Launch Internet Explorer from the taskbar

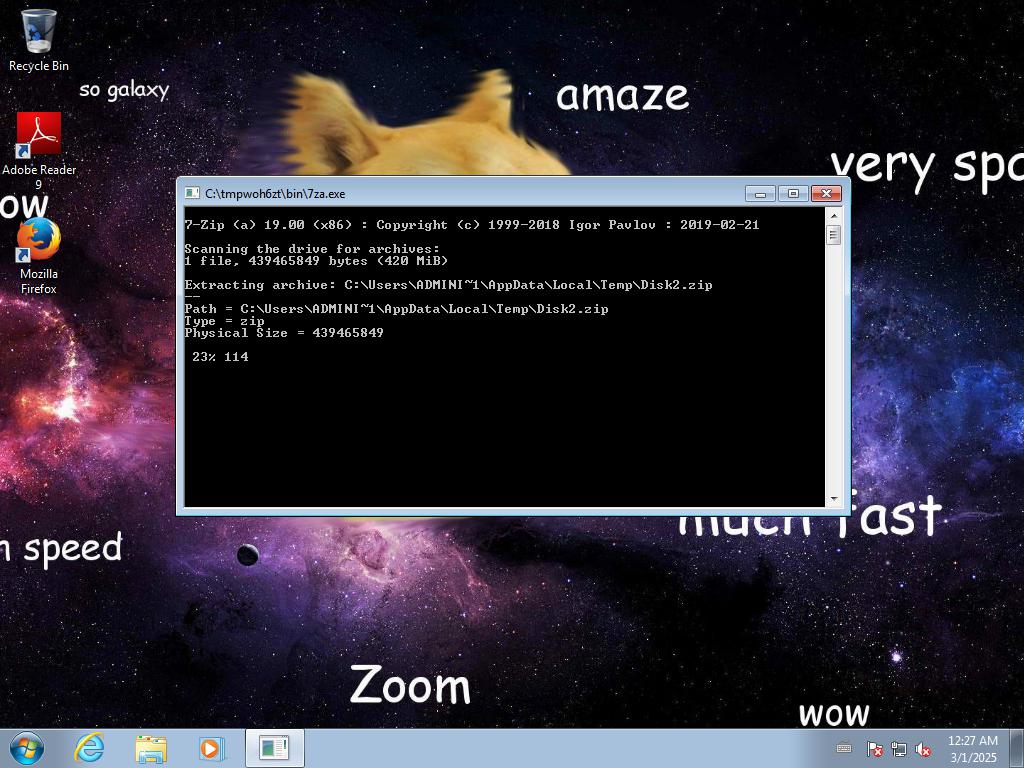pos(89,748)
